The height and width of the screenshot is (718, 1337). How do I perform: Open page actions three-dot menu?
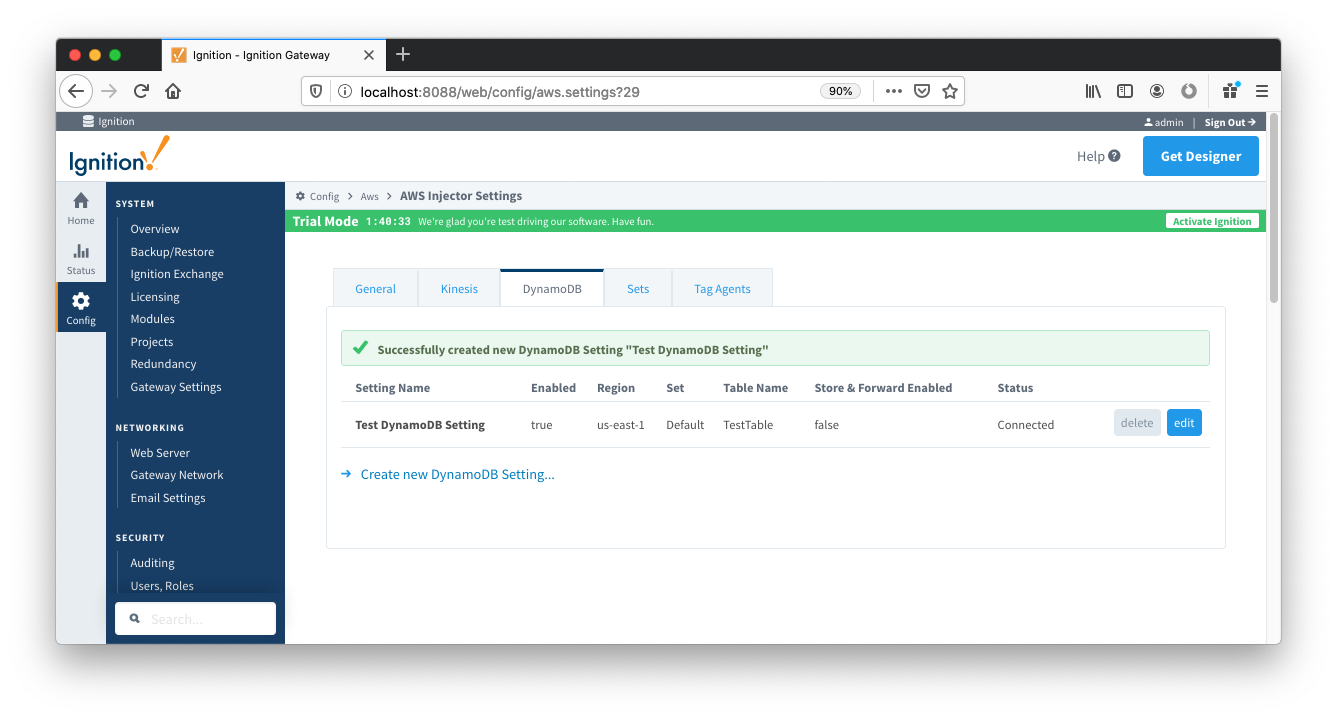point(893,91)
